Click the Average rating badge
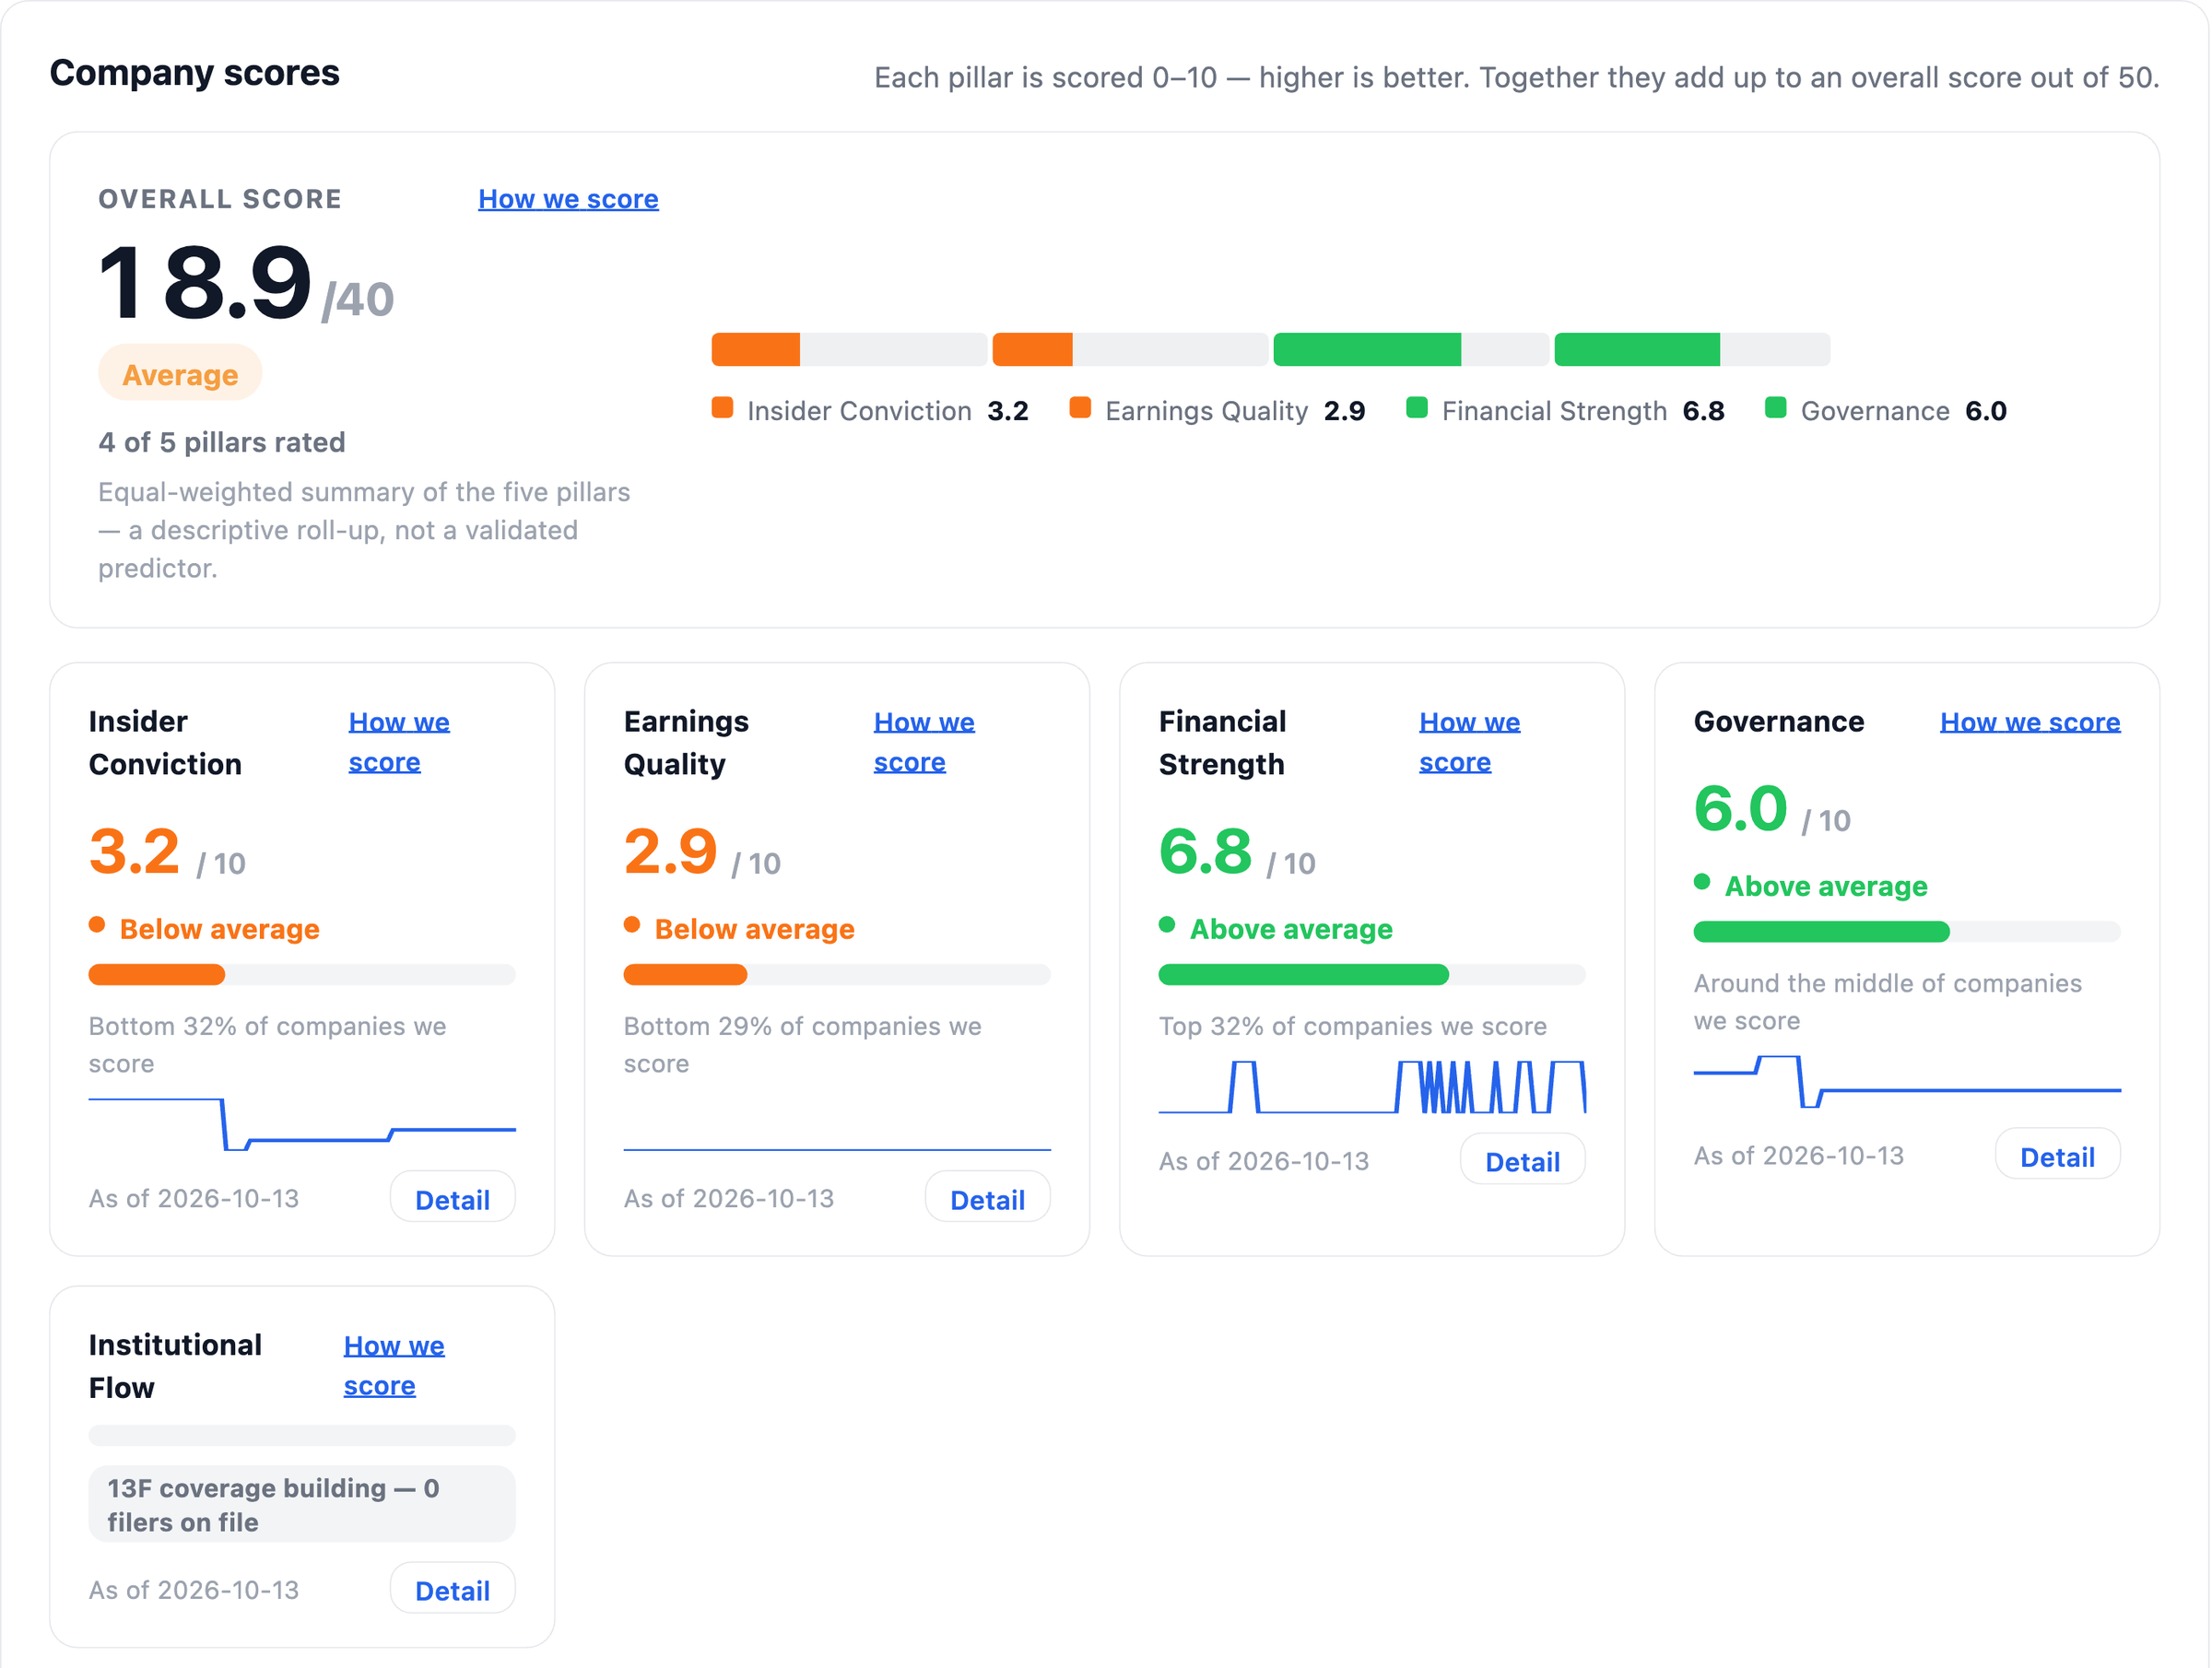The height and width of the screenshot is (1668, 2212). [180, 374]
